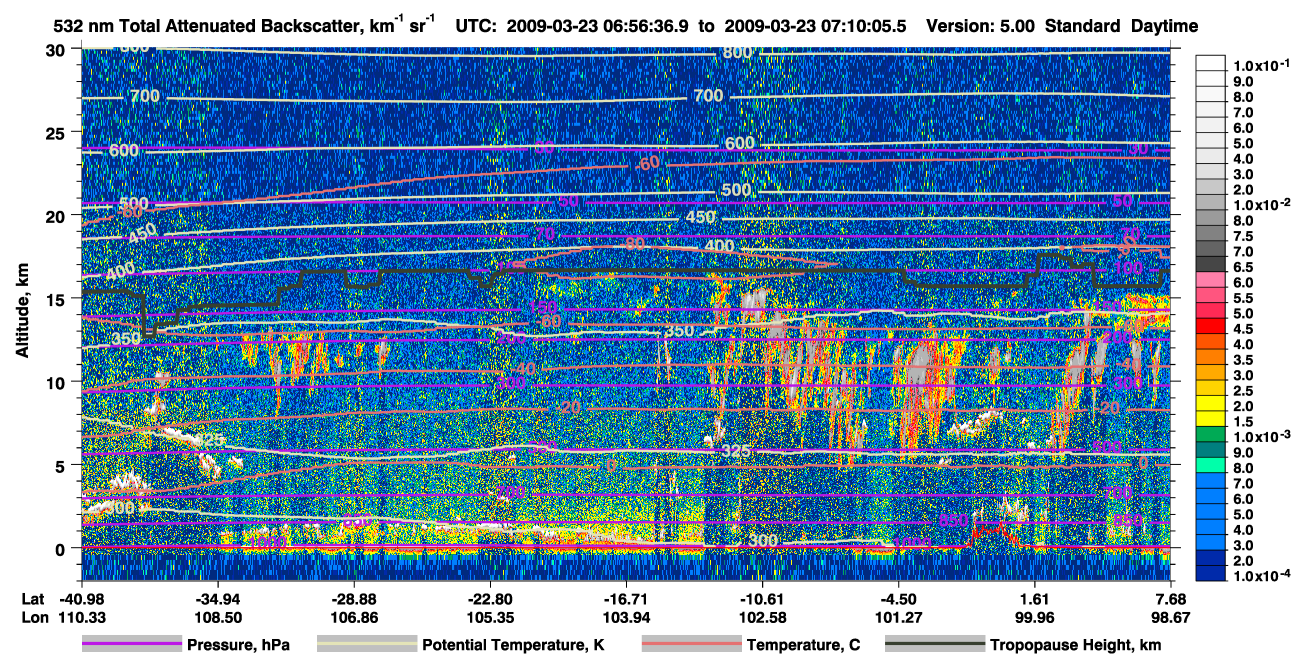
Task: Click the colorbar label 2.5
Action: [1243, 391]
